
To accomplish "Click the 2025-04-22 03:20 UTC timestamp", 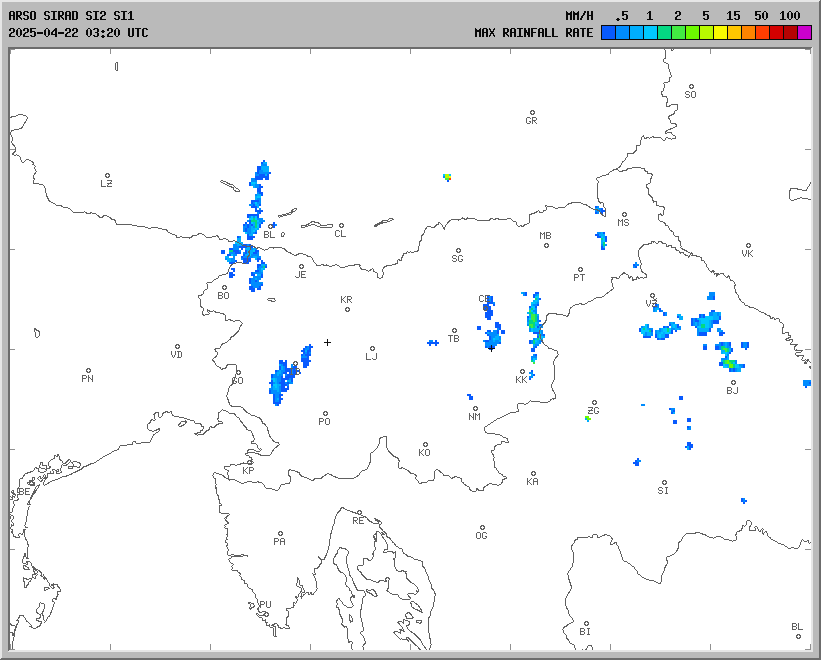I will tap(78, 33).
